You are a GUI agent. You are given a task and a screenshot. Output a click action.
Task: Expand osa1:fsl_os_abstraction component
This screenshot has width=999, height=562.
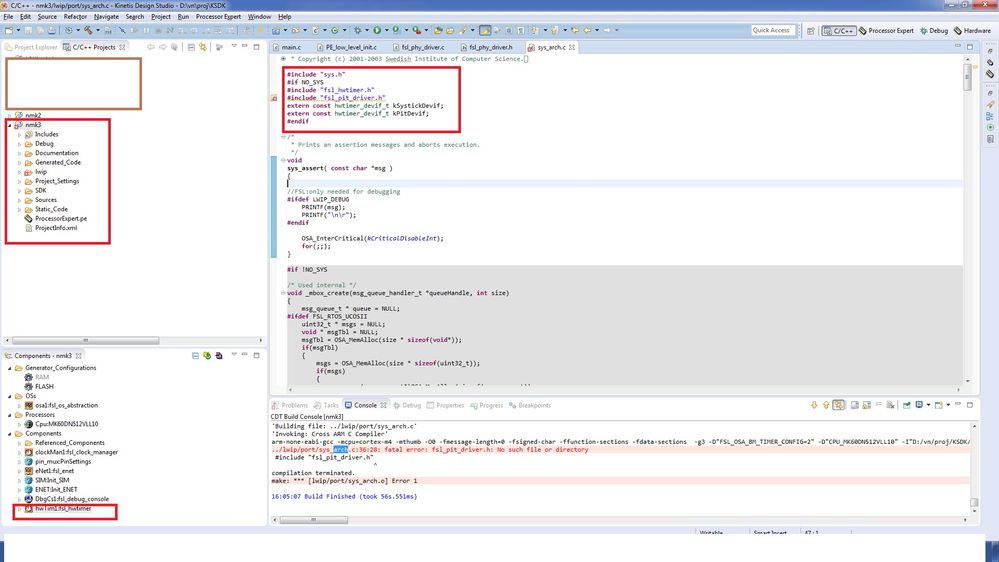point(20,405)
